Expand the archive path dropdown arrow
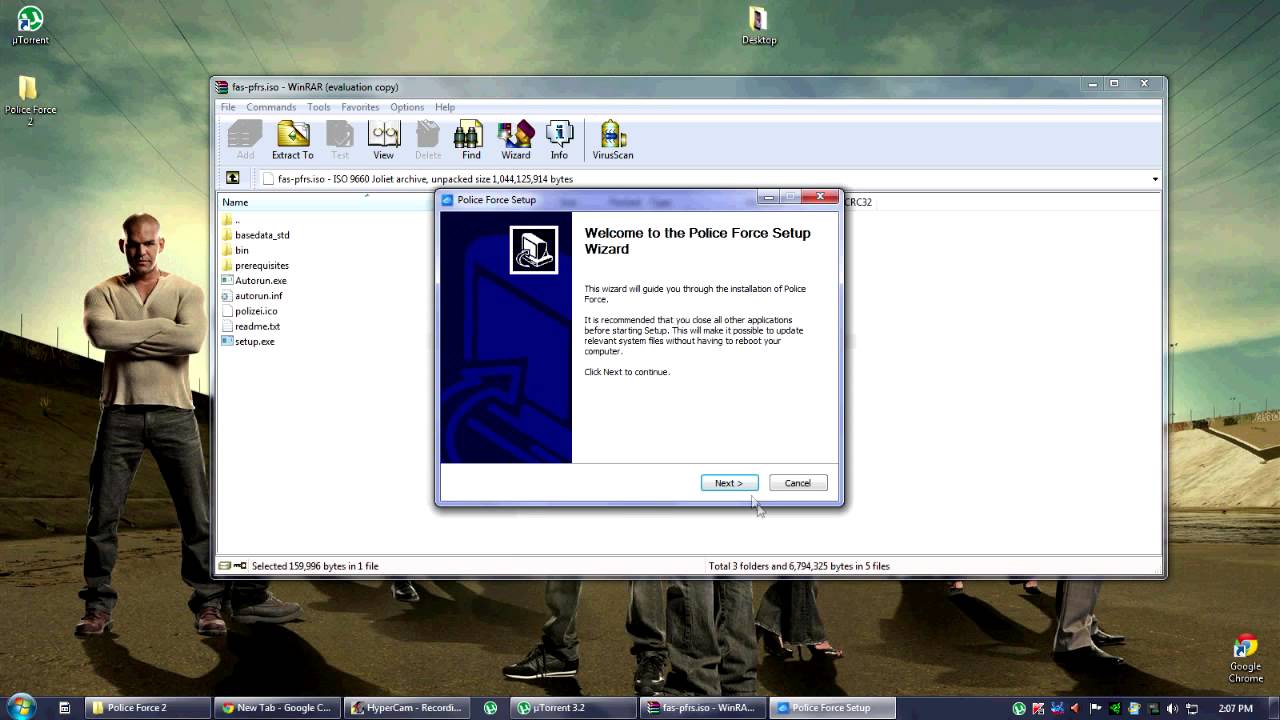1280x720 pixels. point(1155,179)
